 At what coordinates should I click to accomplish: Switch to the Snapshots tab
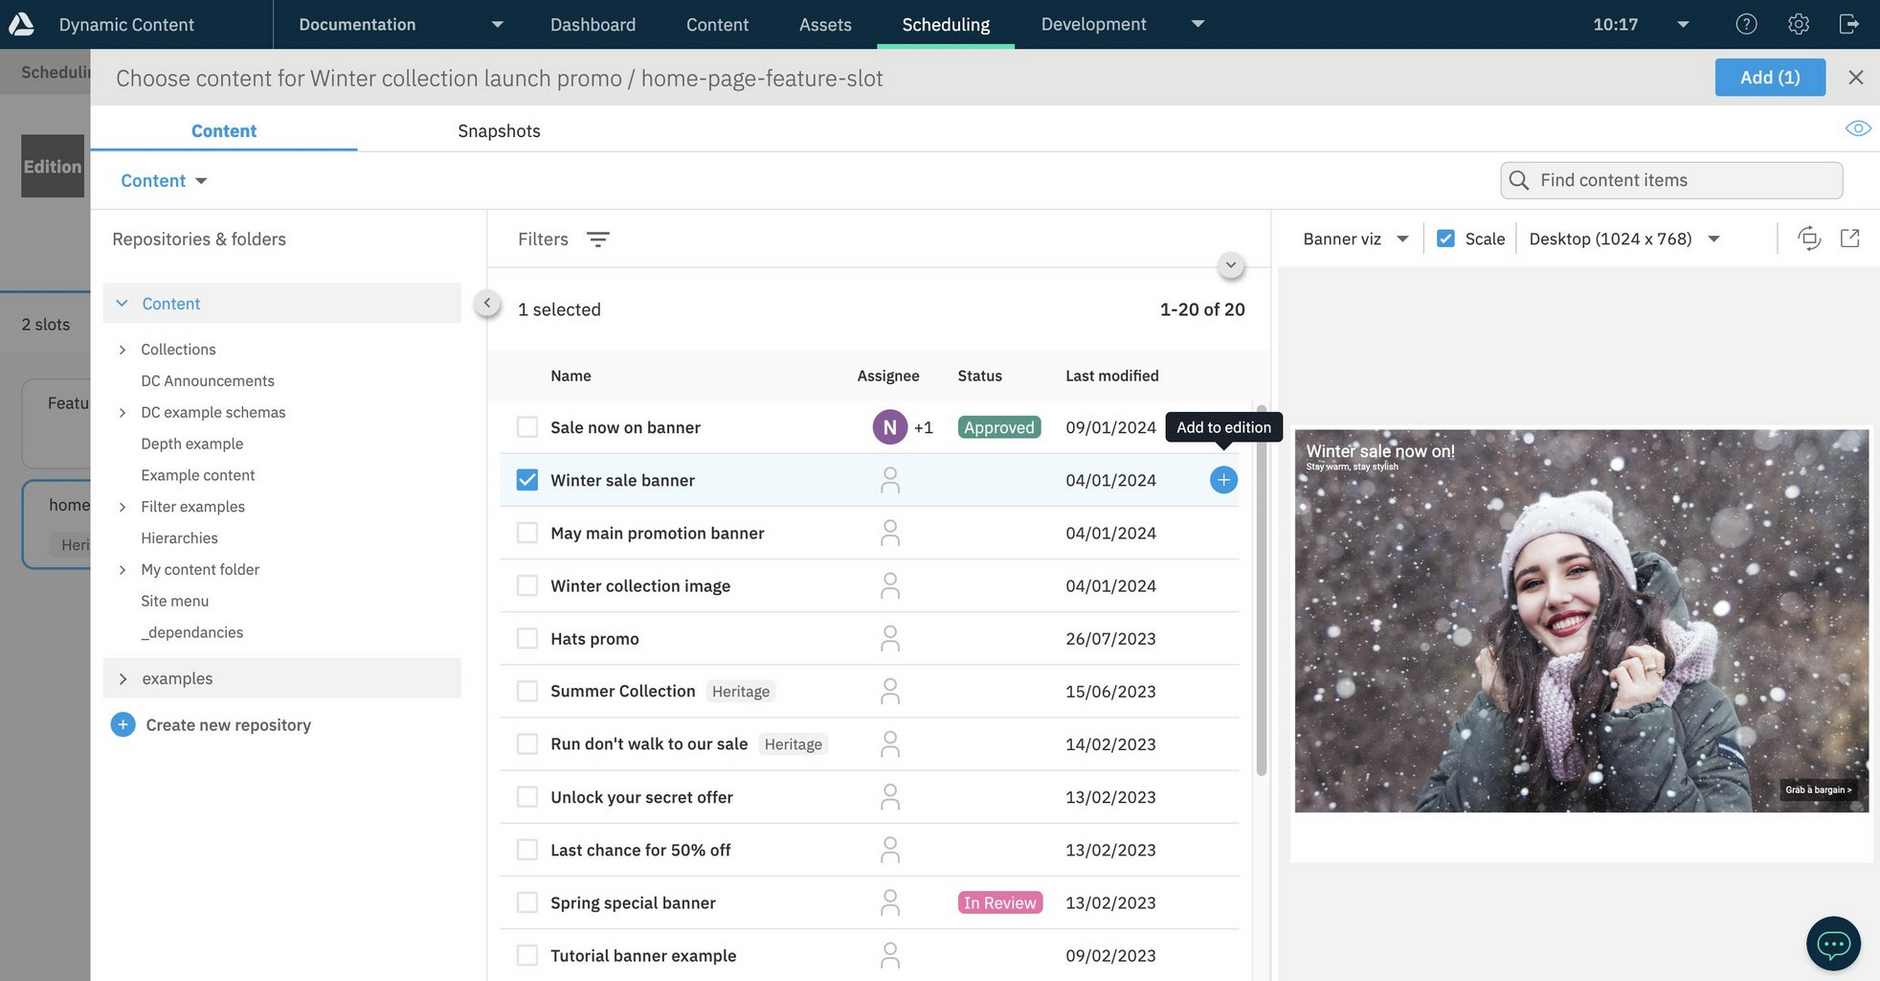499,131
